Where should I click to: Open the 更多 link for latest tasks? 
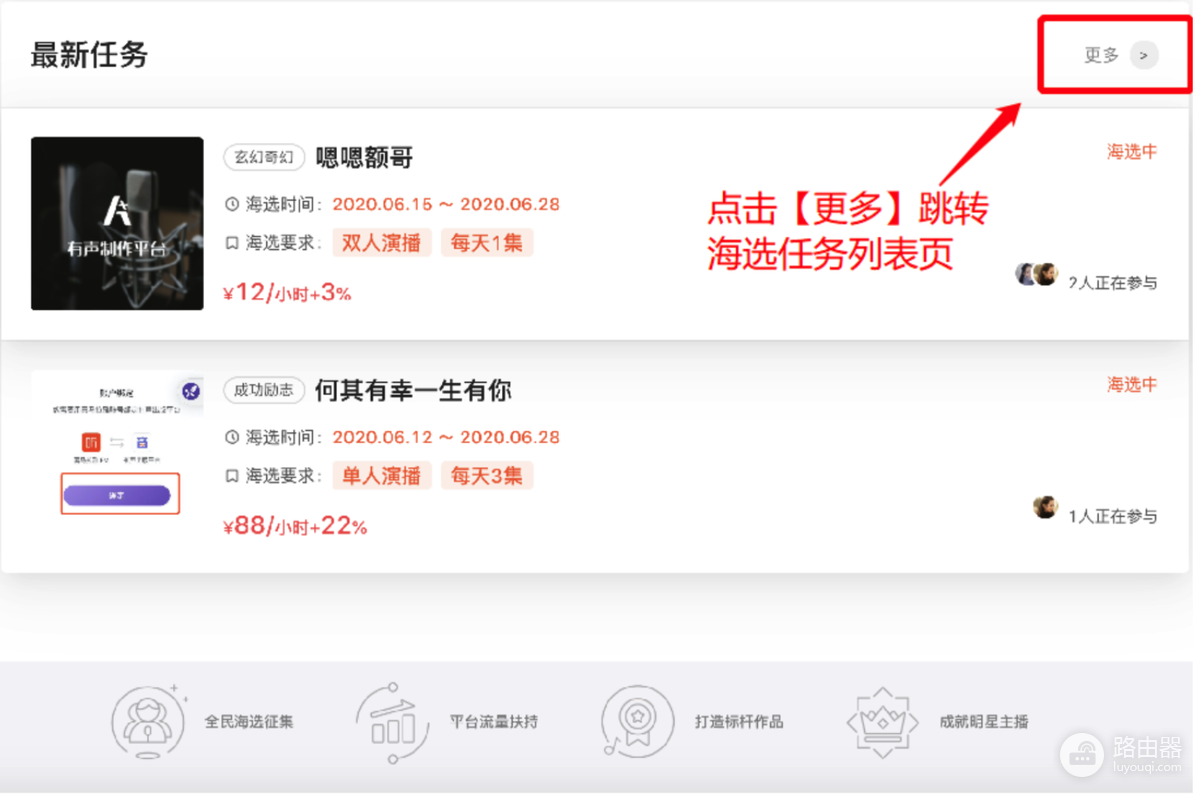[1102, 55]
